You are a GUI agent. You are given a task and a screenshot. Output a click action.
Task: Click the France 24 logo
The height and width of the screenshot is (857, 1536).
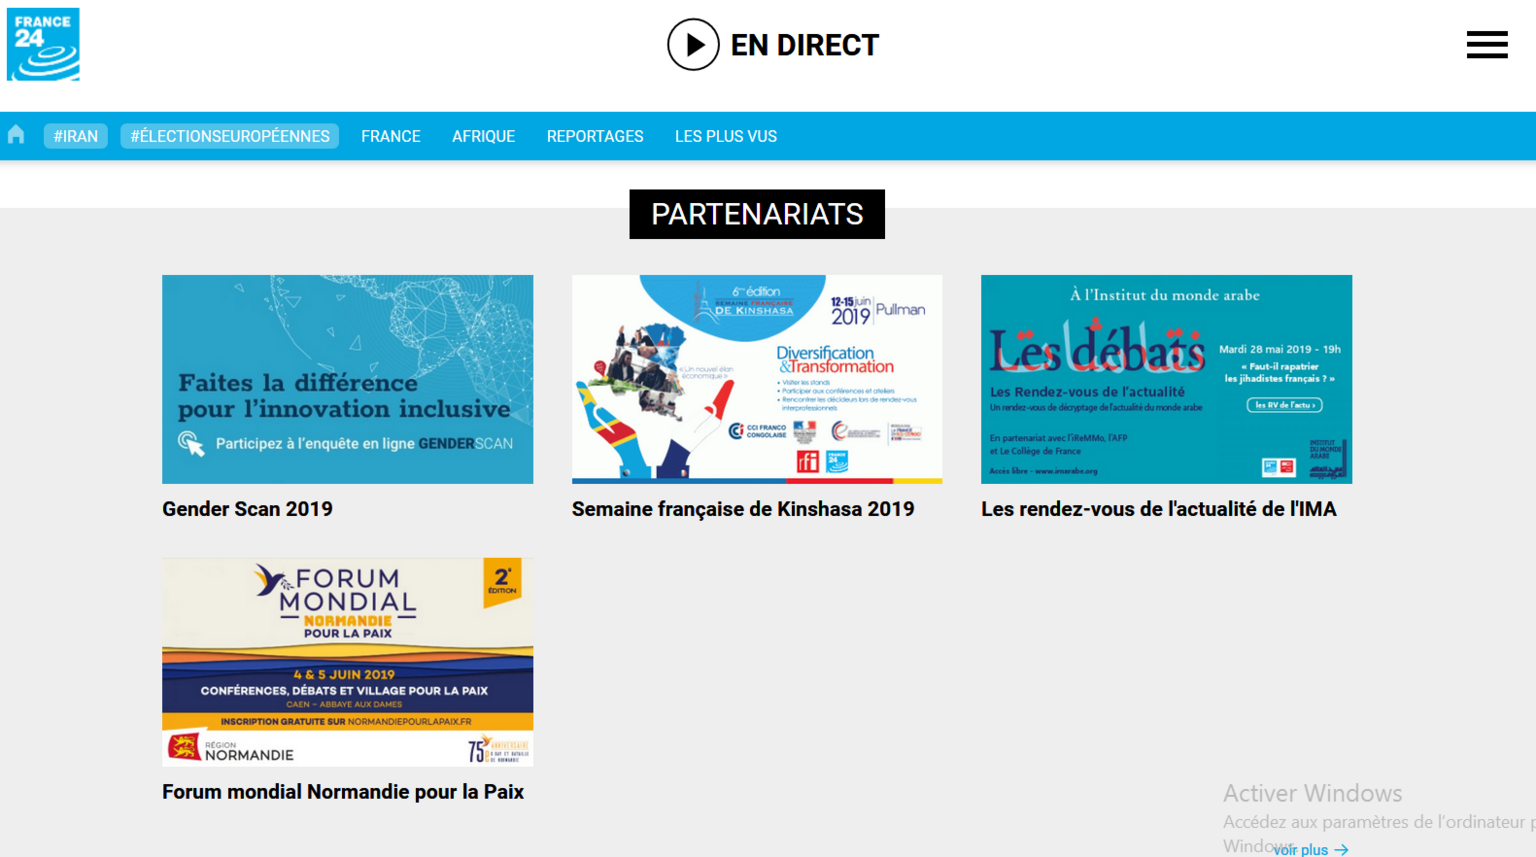(x=43, y=45)
